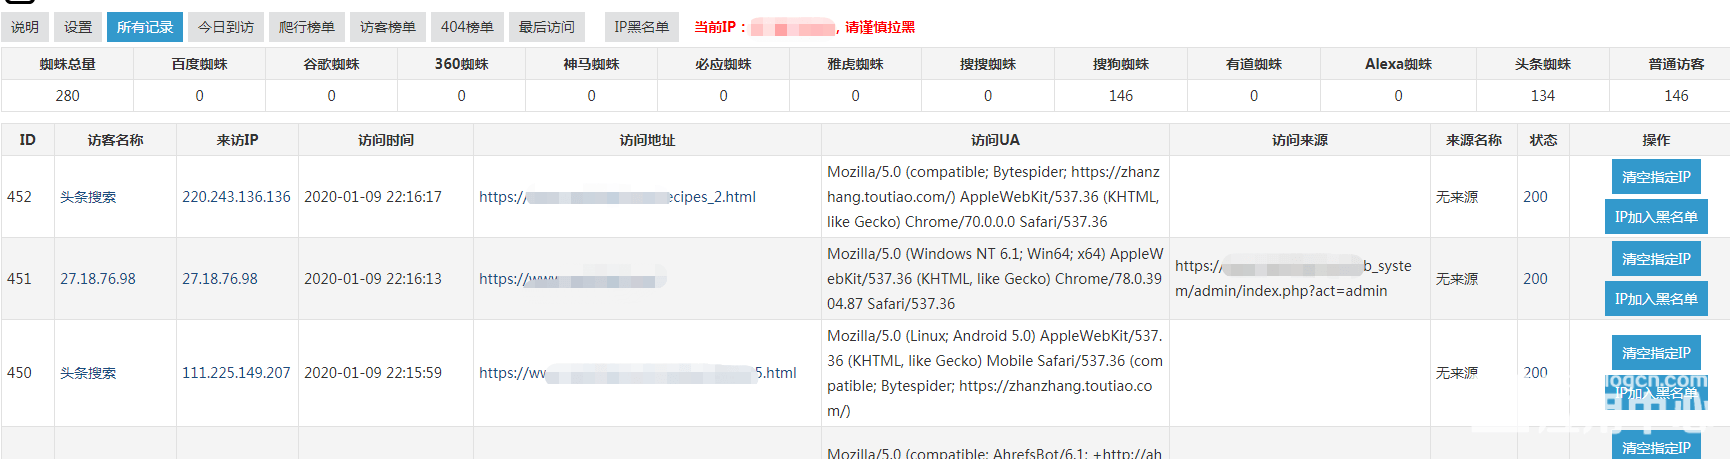Open the 访客榜单 tab
Image resolution: width=1730 pixels, height=459 pixels.
[388, 27]
